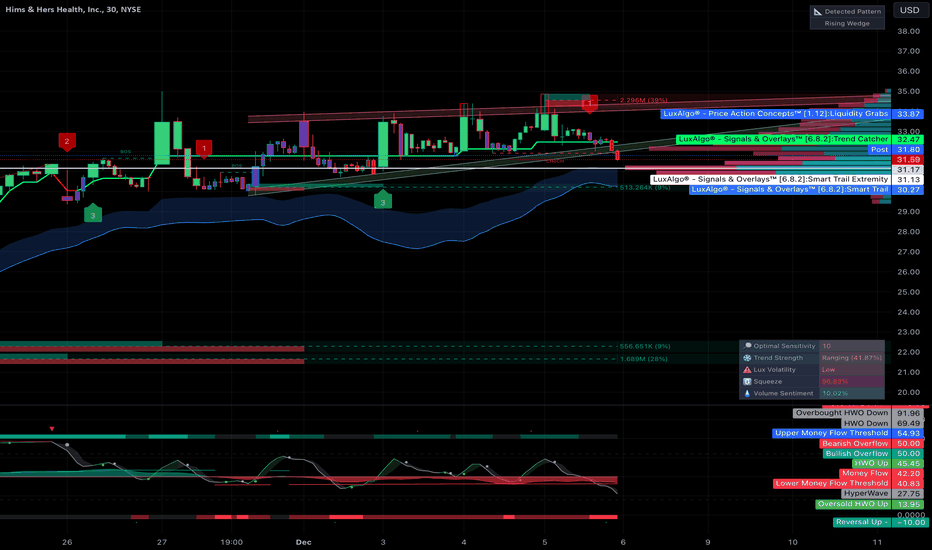Click the Optimal Sensitivity value 10
Image resolution: width=932 pixels, height=550 pixels.
(827, 346)
